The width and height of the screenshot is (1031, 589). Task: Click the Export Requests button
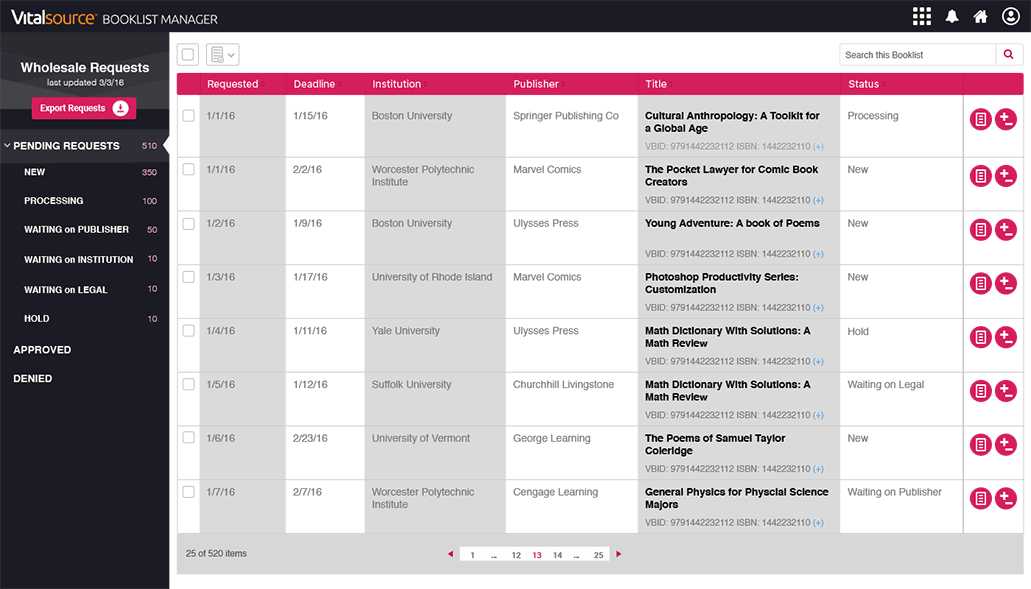click(83, 108)
